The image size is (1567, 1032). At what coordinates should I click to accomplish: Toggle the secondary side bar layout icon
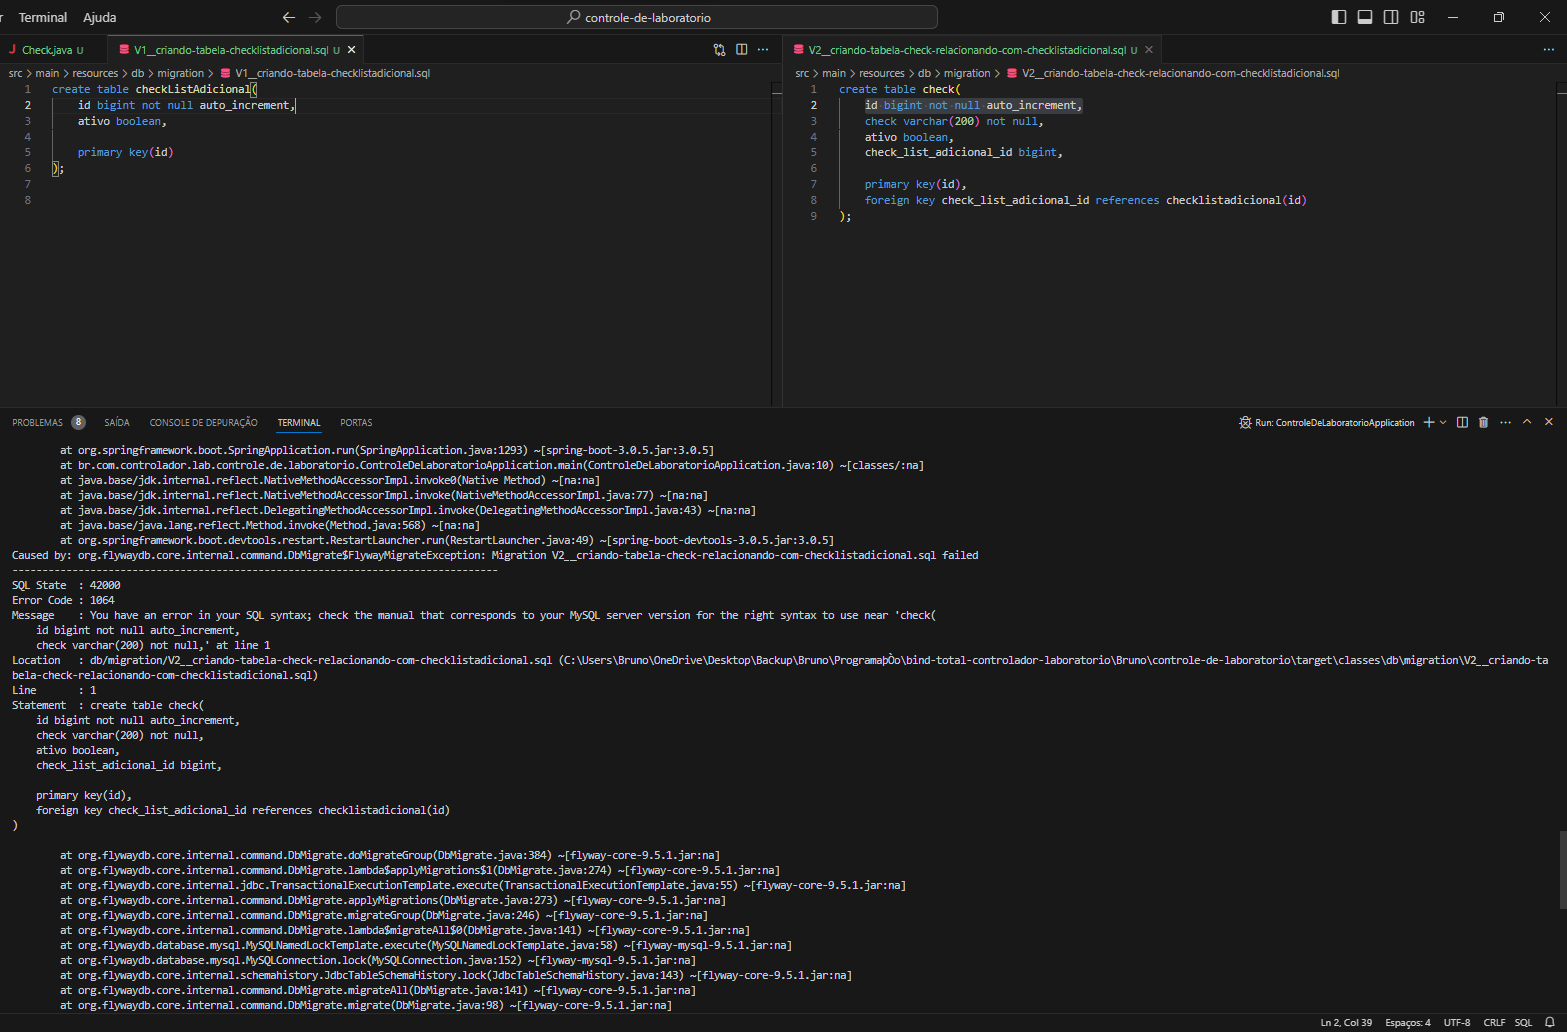[1391, 17]
